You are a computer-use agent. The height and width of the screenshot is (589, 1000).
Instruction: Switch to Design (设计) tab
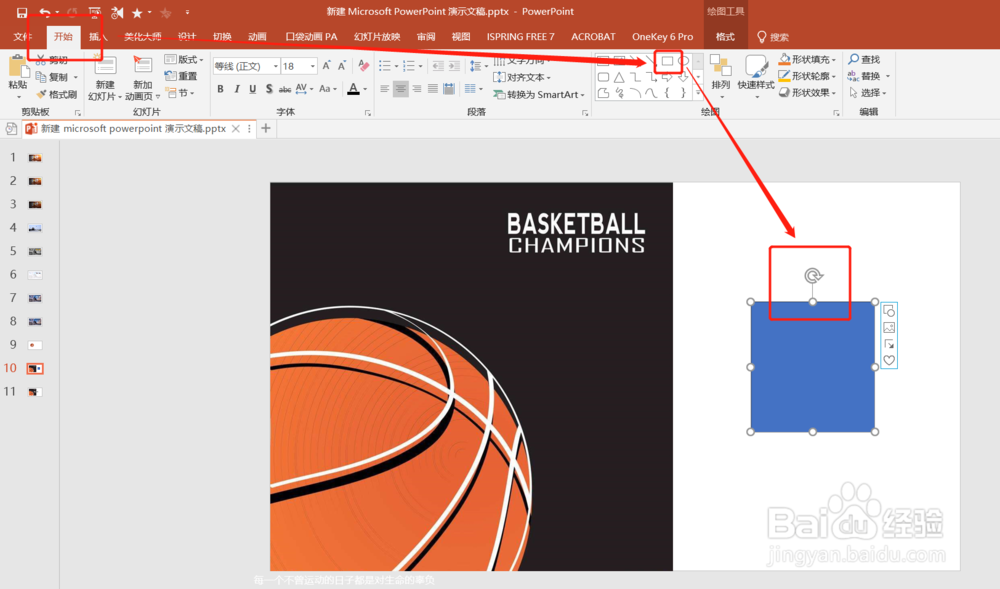tap(187, 36)
